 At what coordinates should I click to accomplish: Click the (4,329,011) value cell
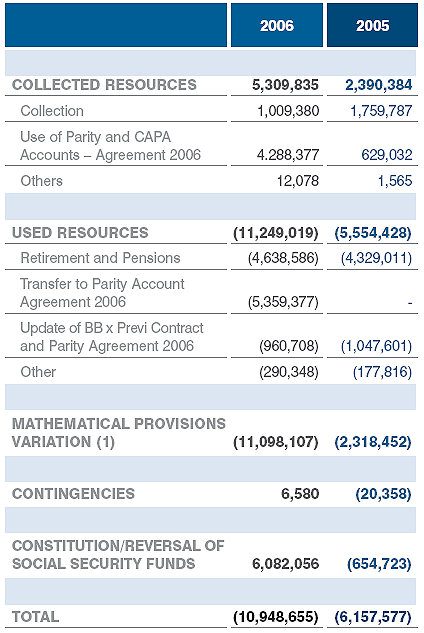376,258
